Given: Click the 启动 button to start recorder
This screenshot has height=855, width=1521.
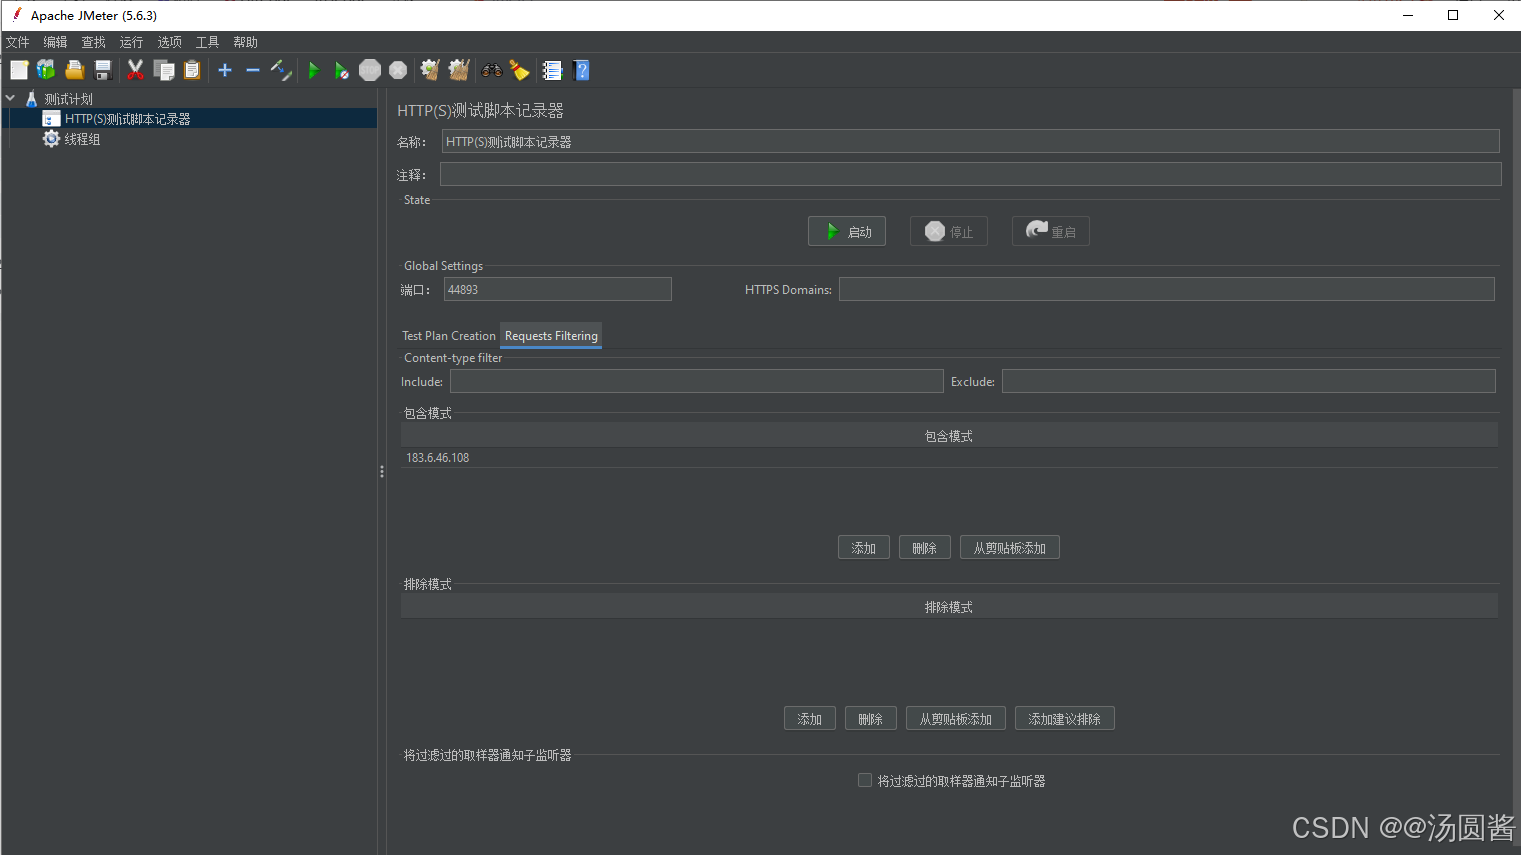Looking at the screenshot, I should [x=847, y=231].
